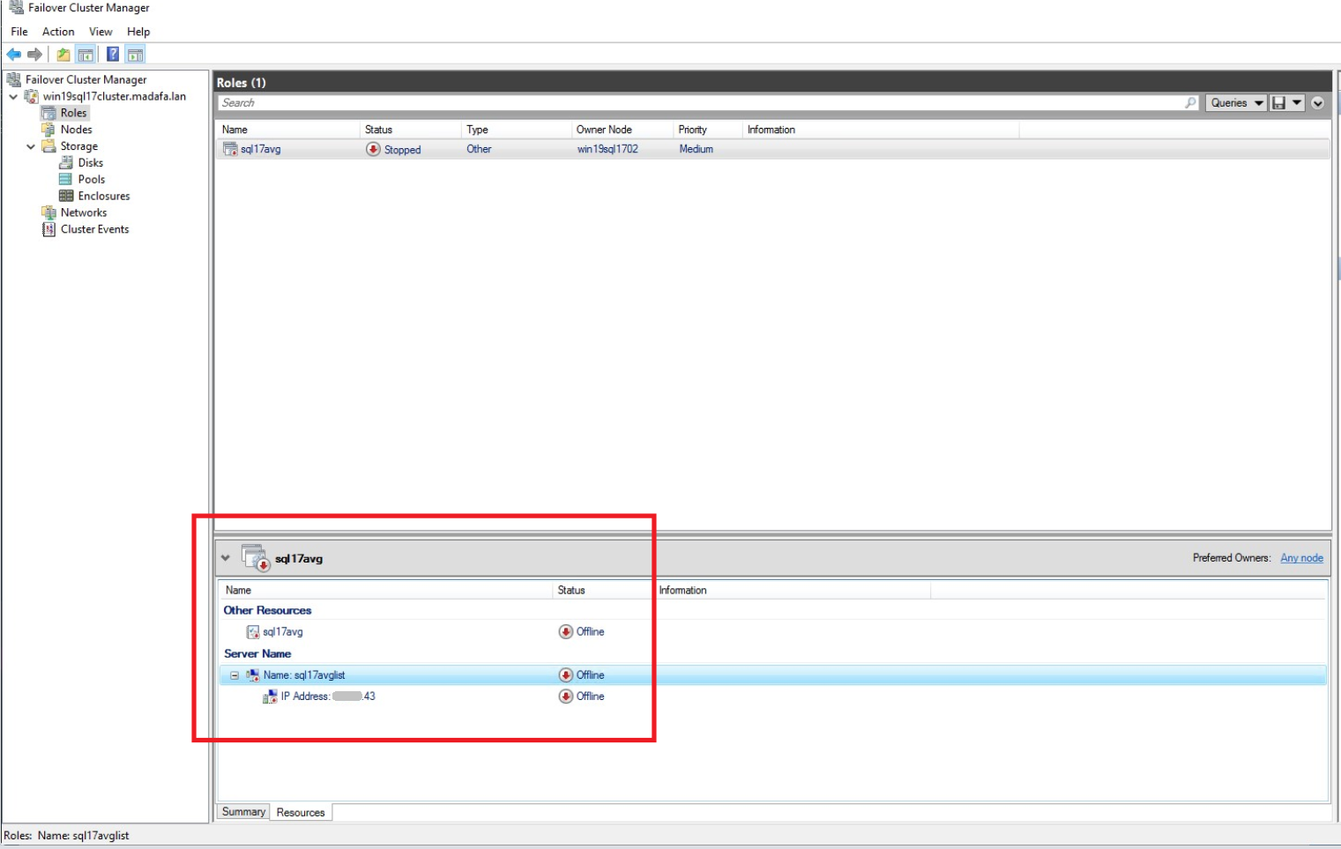The width and height of the screenshot is (1341, 849).
Task: Open the Action menu
Action: click(58, 32)
